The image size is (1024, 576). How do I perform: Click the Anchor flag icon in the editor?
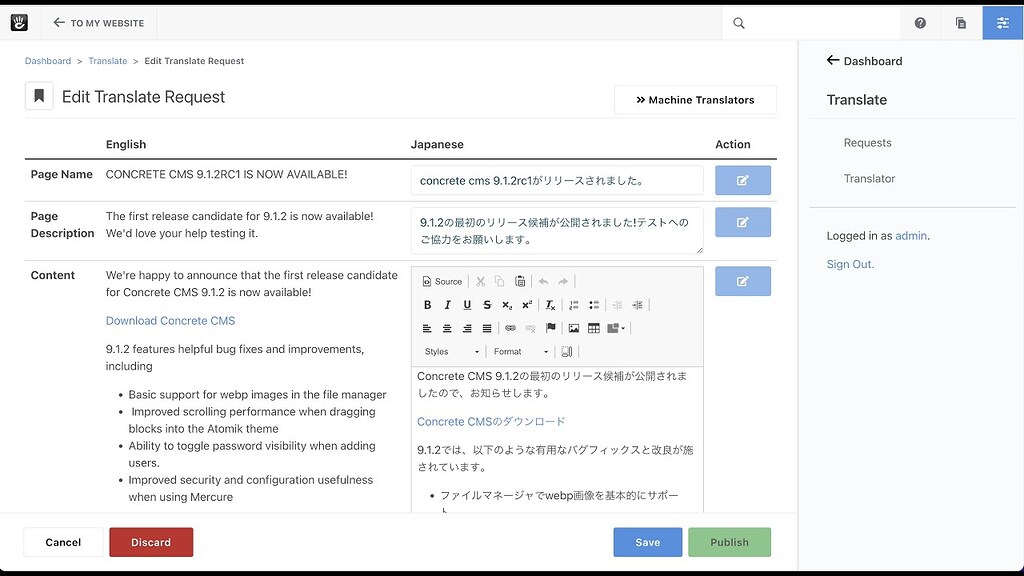(x=551, y=328)
